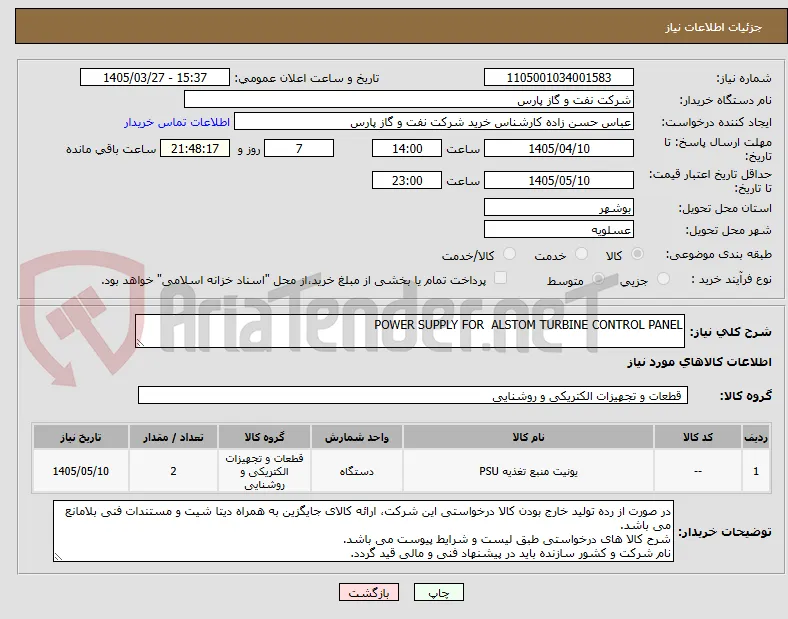This screenshot has width=788, height=619.
Task: Click the جزئیات اطلاعات نیاز page title
Action: [713, 27]
